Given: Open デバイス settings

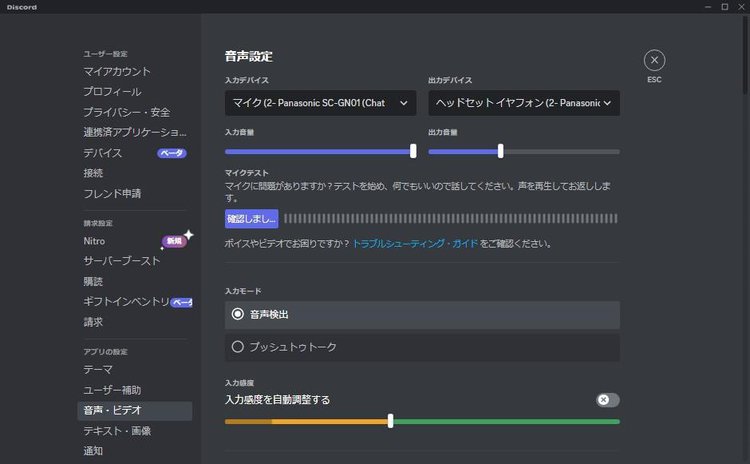Looking at the screenshot, I should 102,153.
